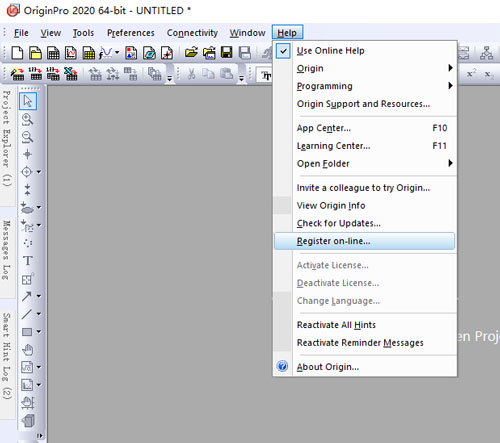Open the Messages Log side tab
Image resolution: width=500 pixels, height=443 pixels.
coord(7,250)
